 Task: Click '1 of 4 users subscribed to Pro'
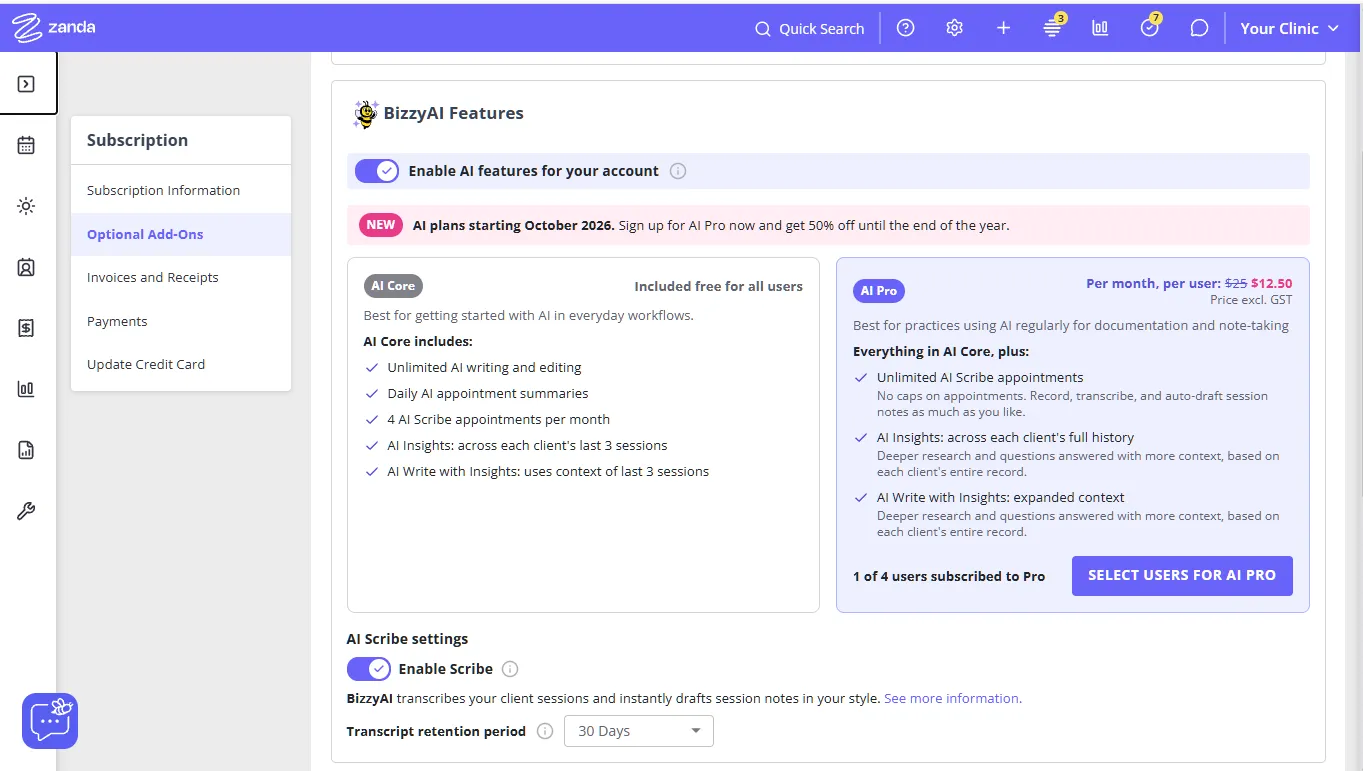tap(949, 576)
